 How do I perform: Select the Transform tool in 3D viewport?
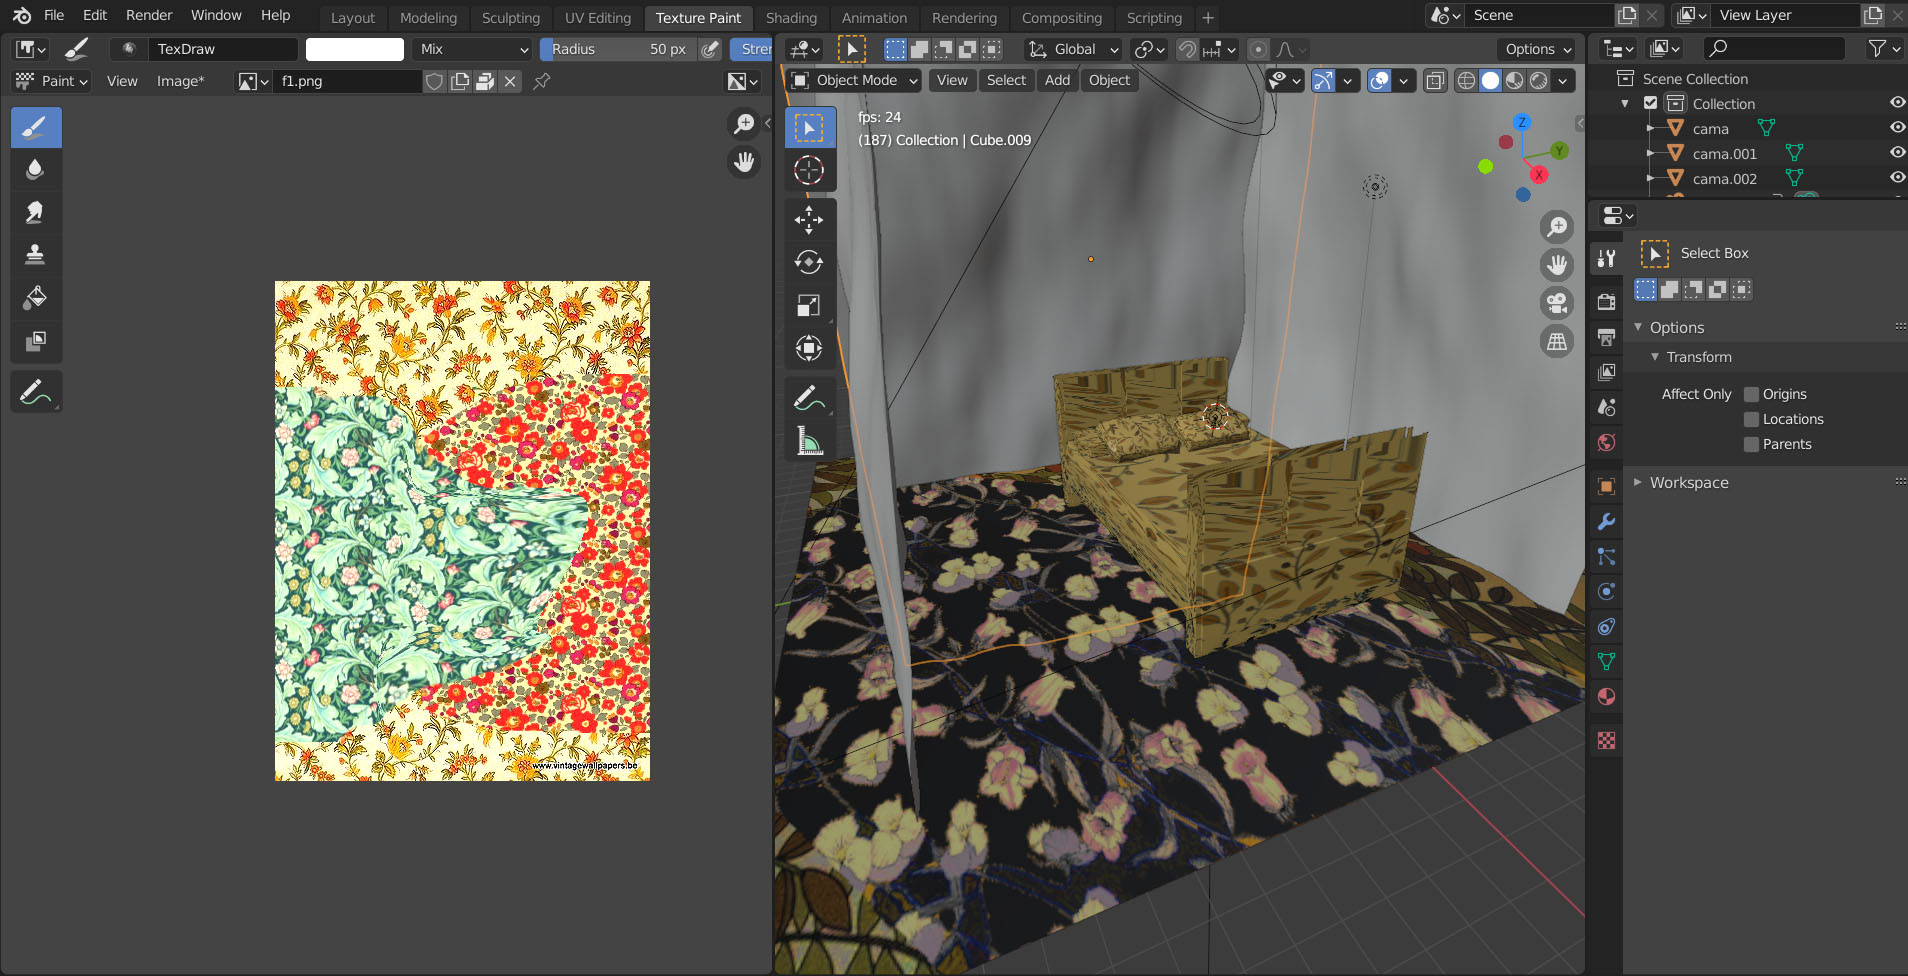pyautogui.click(x=809, y=348)
